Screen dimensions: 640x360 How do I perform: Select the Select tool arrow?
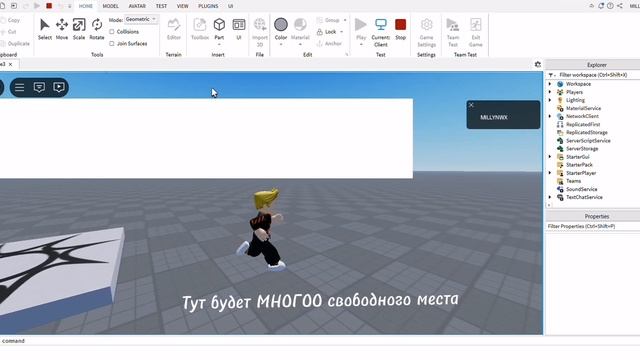tap(44, 29)
